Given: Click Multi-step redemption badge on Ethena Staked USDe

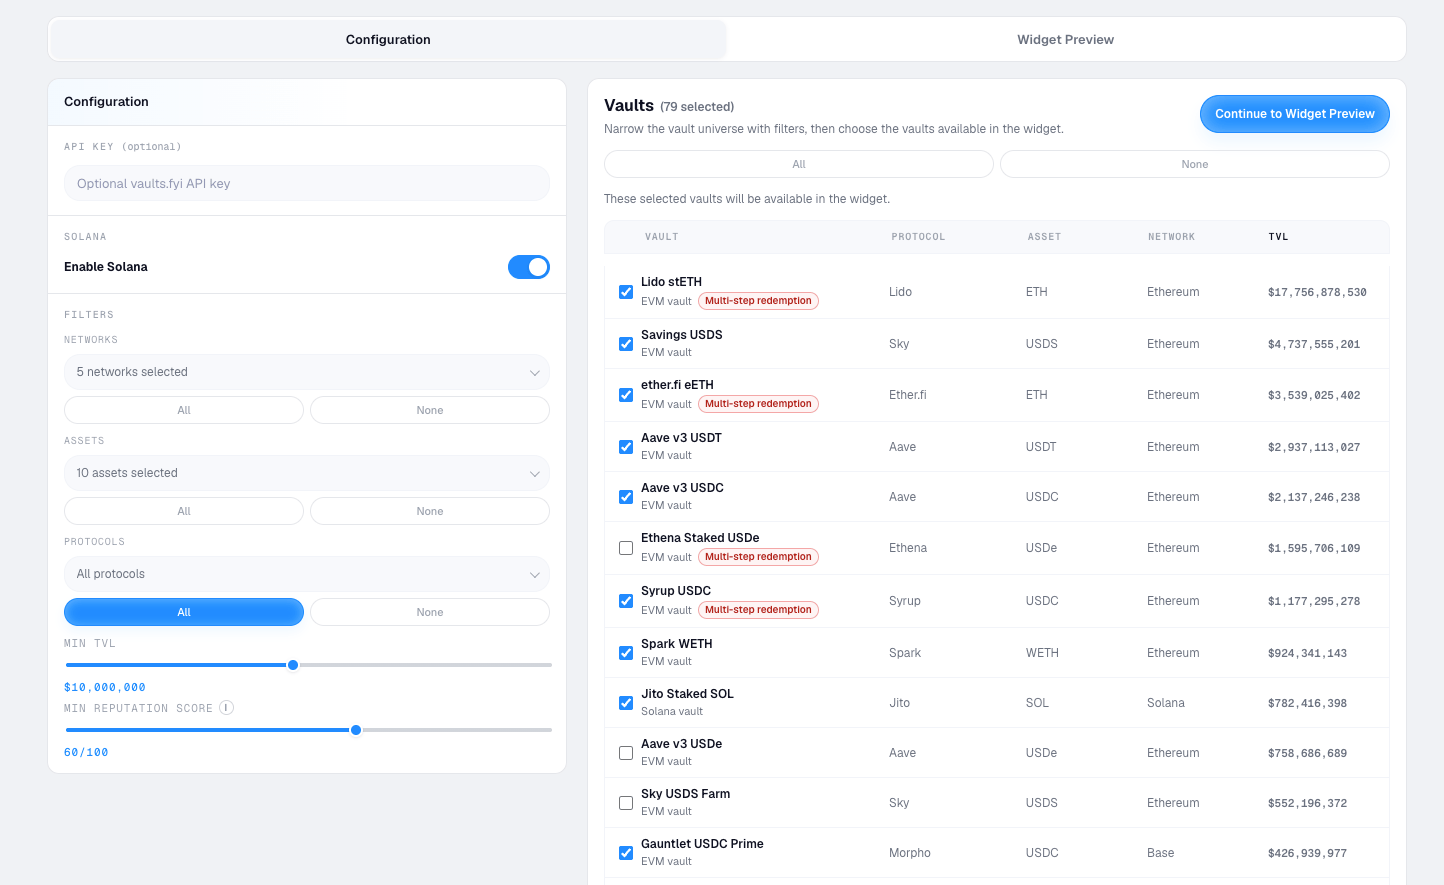Looking at the screenshot, I should (x=758, y=557).
